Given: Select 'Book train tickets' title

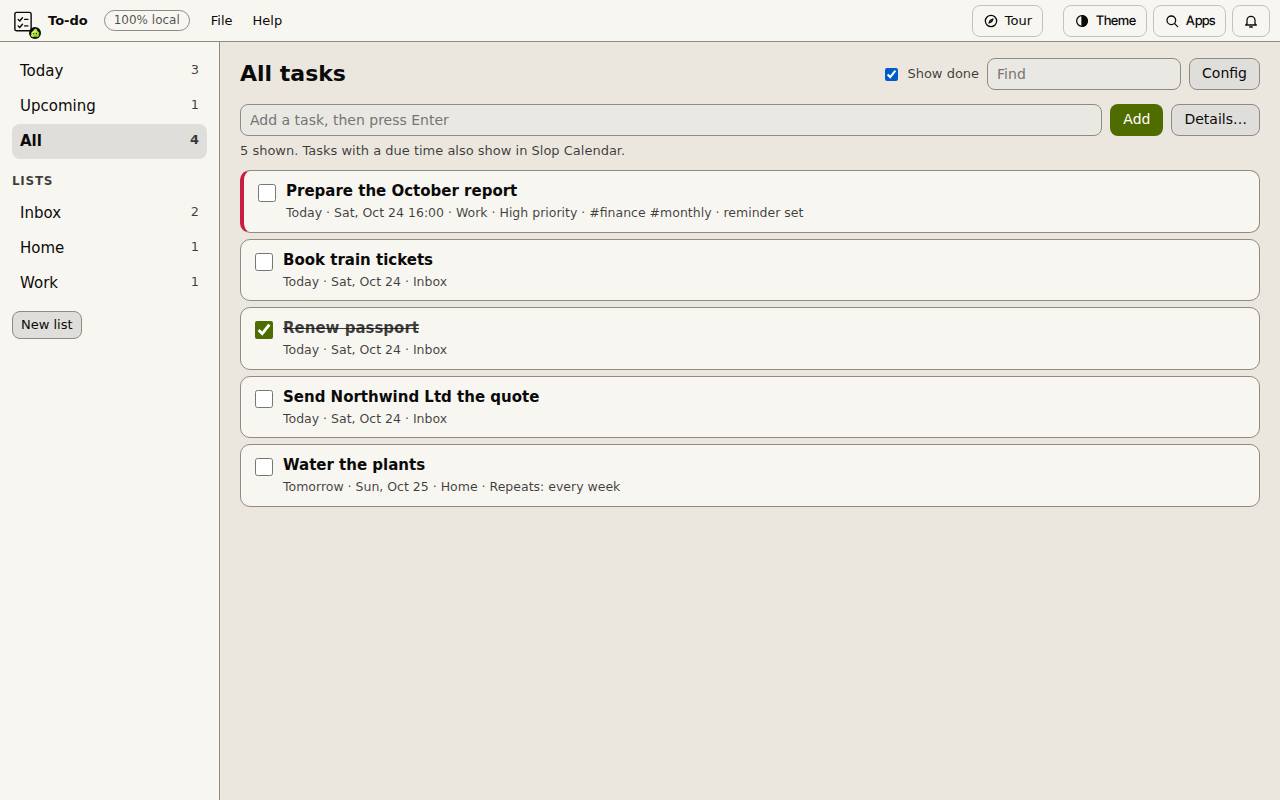Looking at the screenshot, I should [358, 260].
